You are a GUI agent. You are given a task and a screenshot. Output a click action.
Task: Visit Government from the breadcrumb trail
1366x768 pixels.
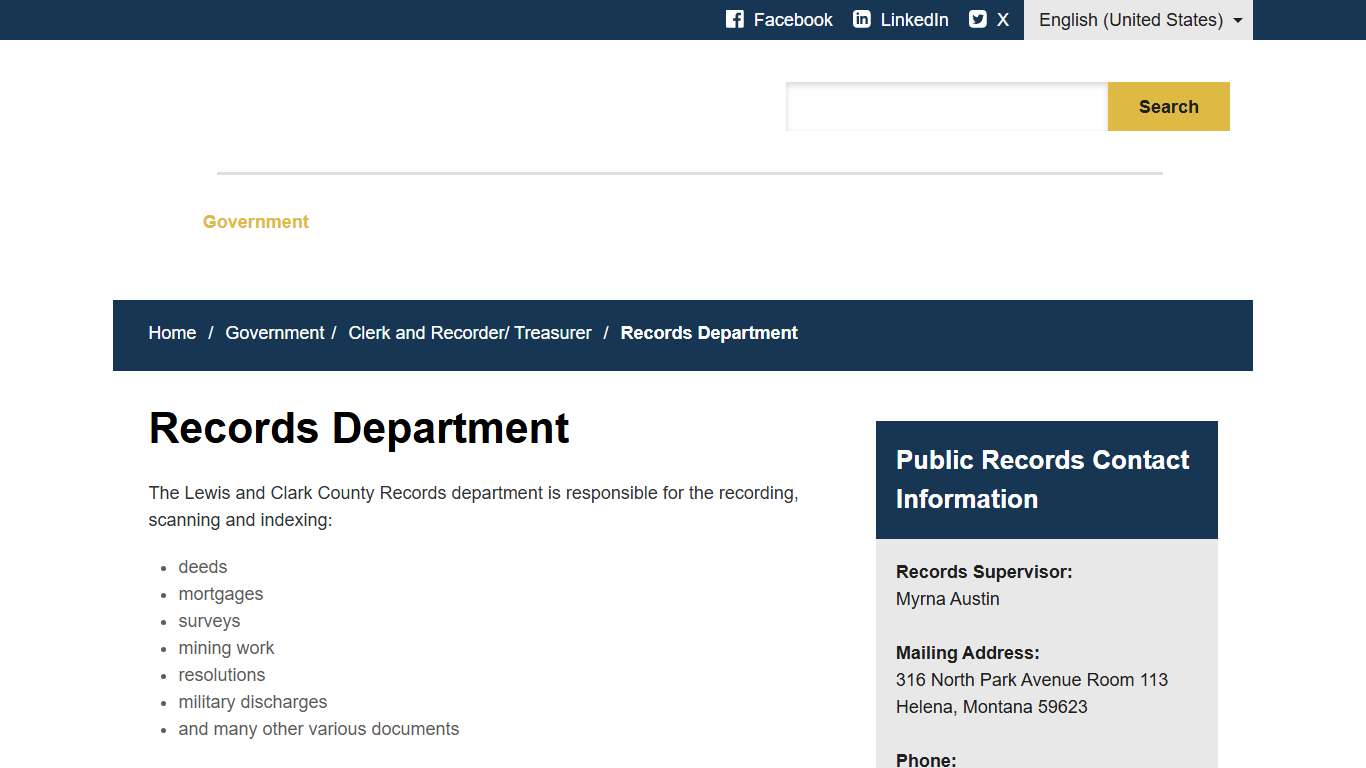point(274,332)
